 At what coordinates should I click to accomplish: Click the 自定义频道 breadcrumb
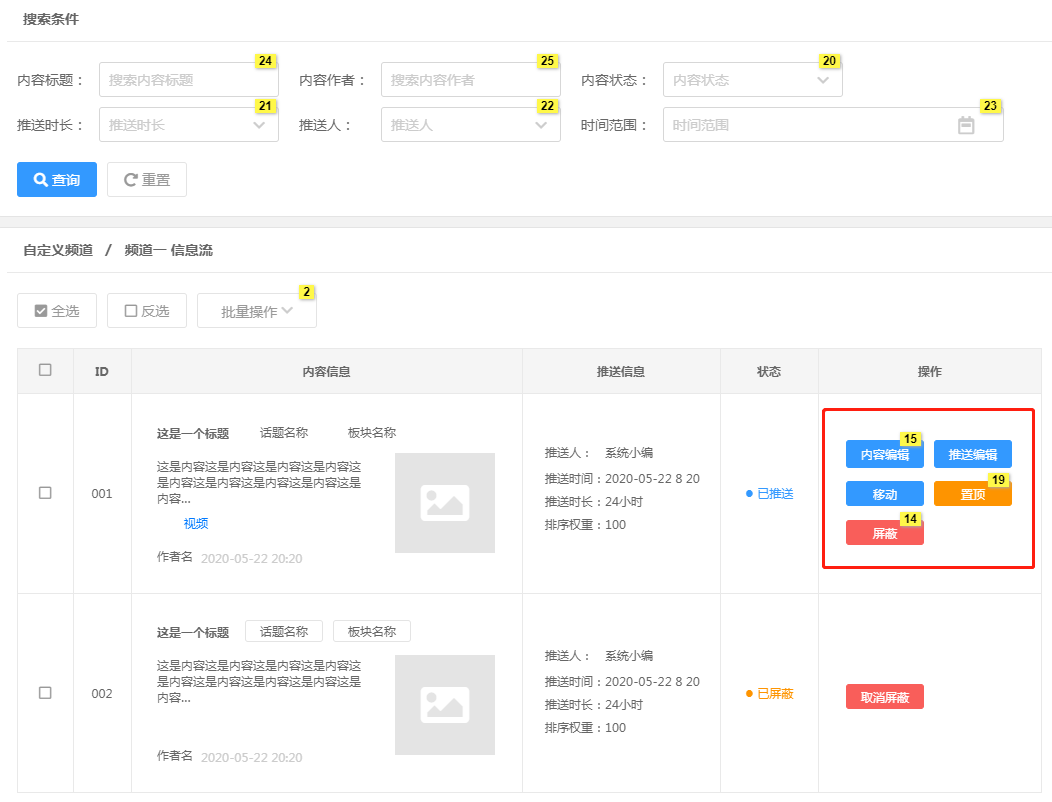(x=58, y=250)
